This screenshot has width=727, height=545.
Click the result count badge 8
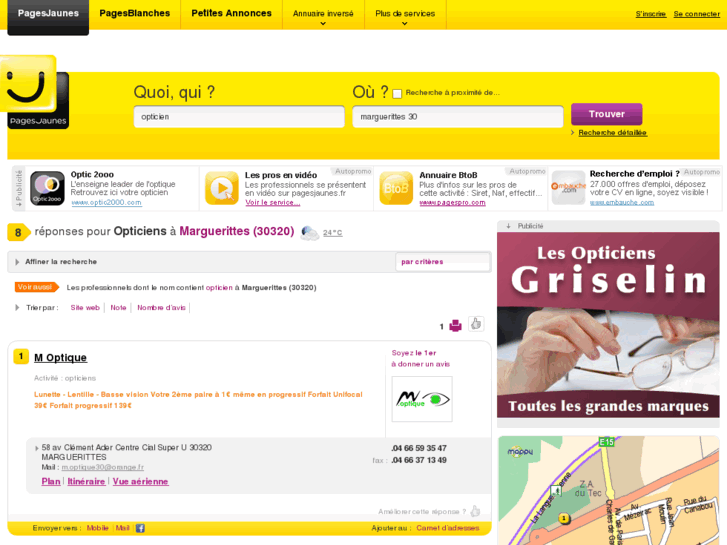(x=19, y=232)
